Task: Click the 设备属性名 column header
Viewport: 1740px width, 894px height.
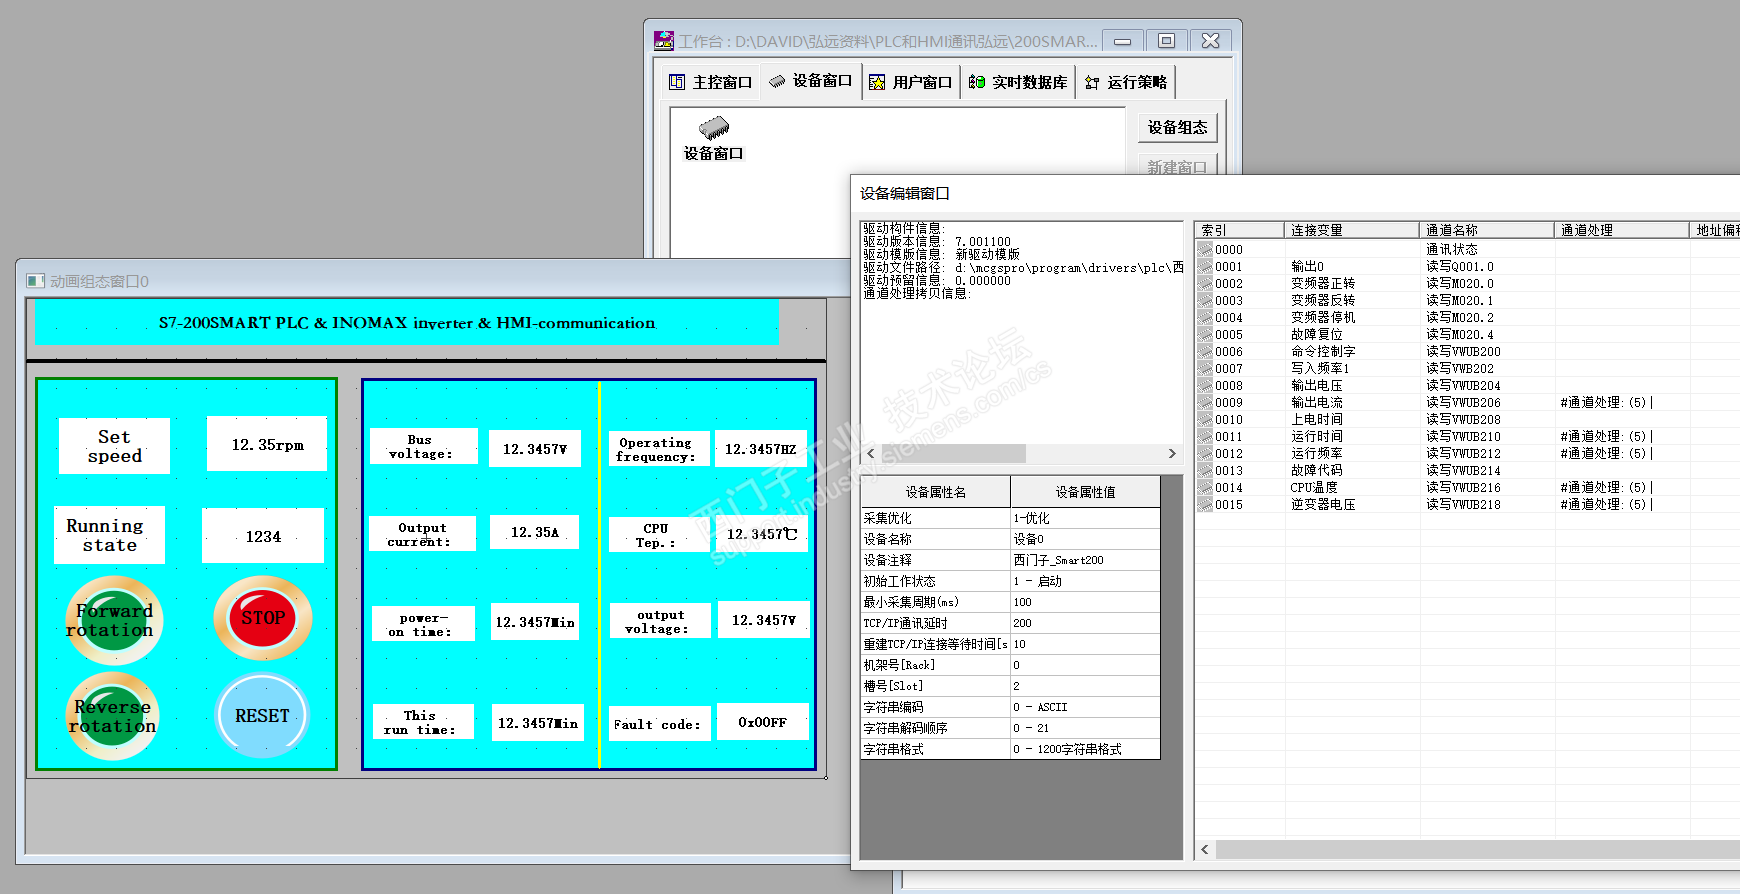Action: [935, 492]
